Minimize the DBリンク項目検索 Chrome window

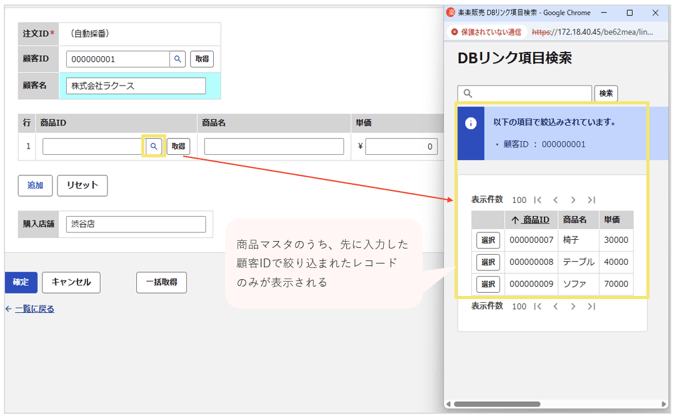click(x=604, y=13)
